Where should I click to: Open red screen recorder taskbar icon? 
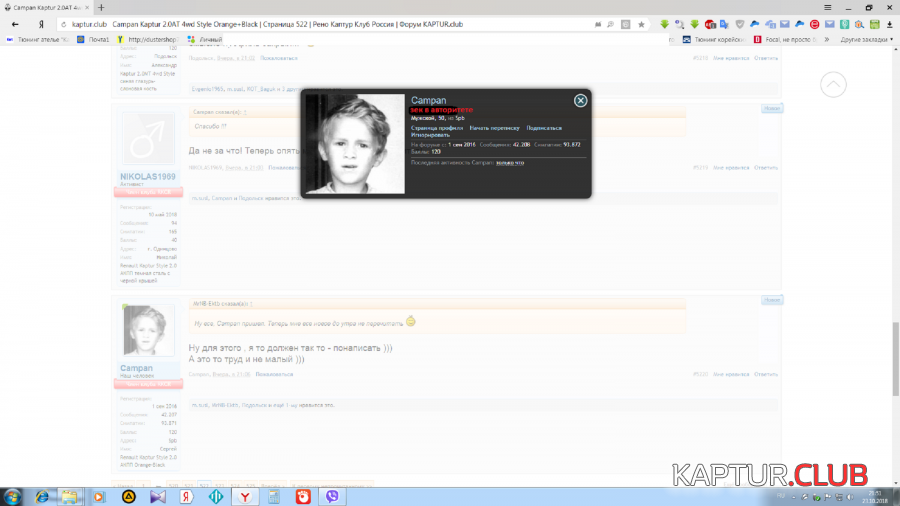pos(303,497)
